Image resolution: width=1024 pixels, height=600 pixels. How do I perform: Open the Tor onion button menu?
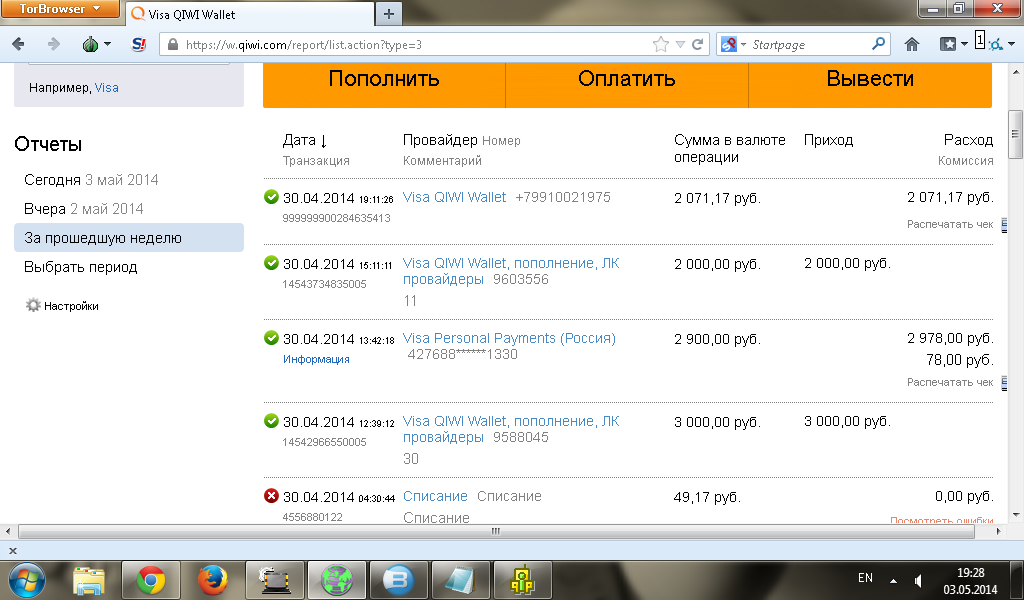point(96,44)
